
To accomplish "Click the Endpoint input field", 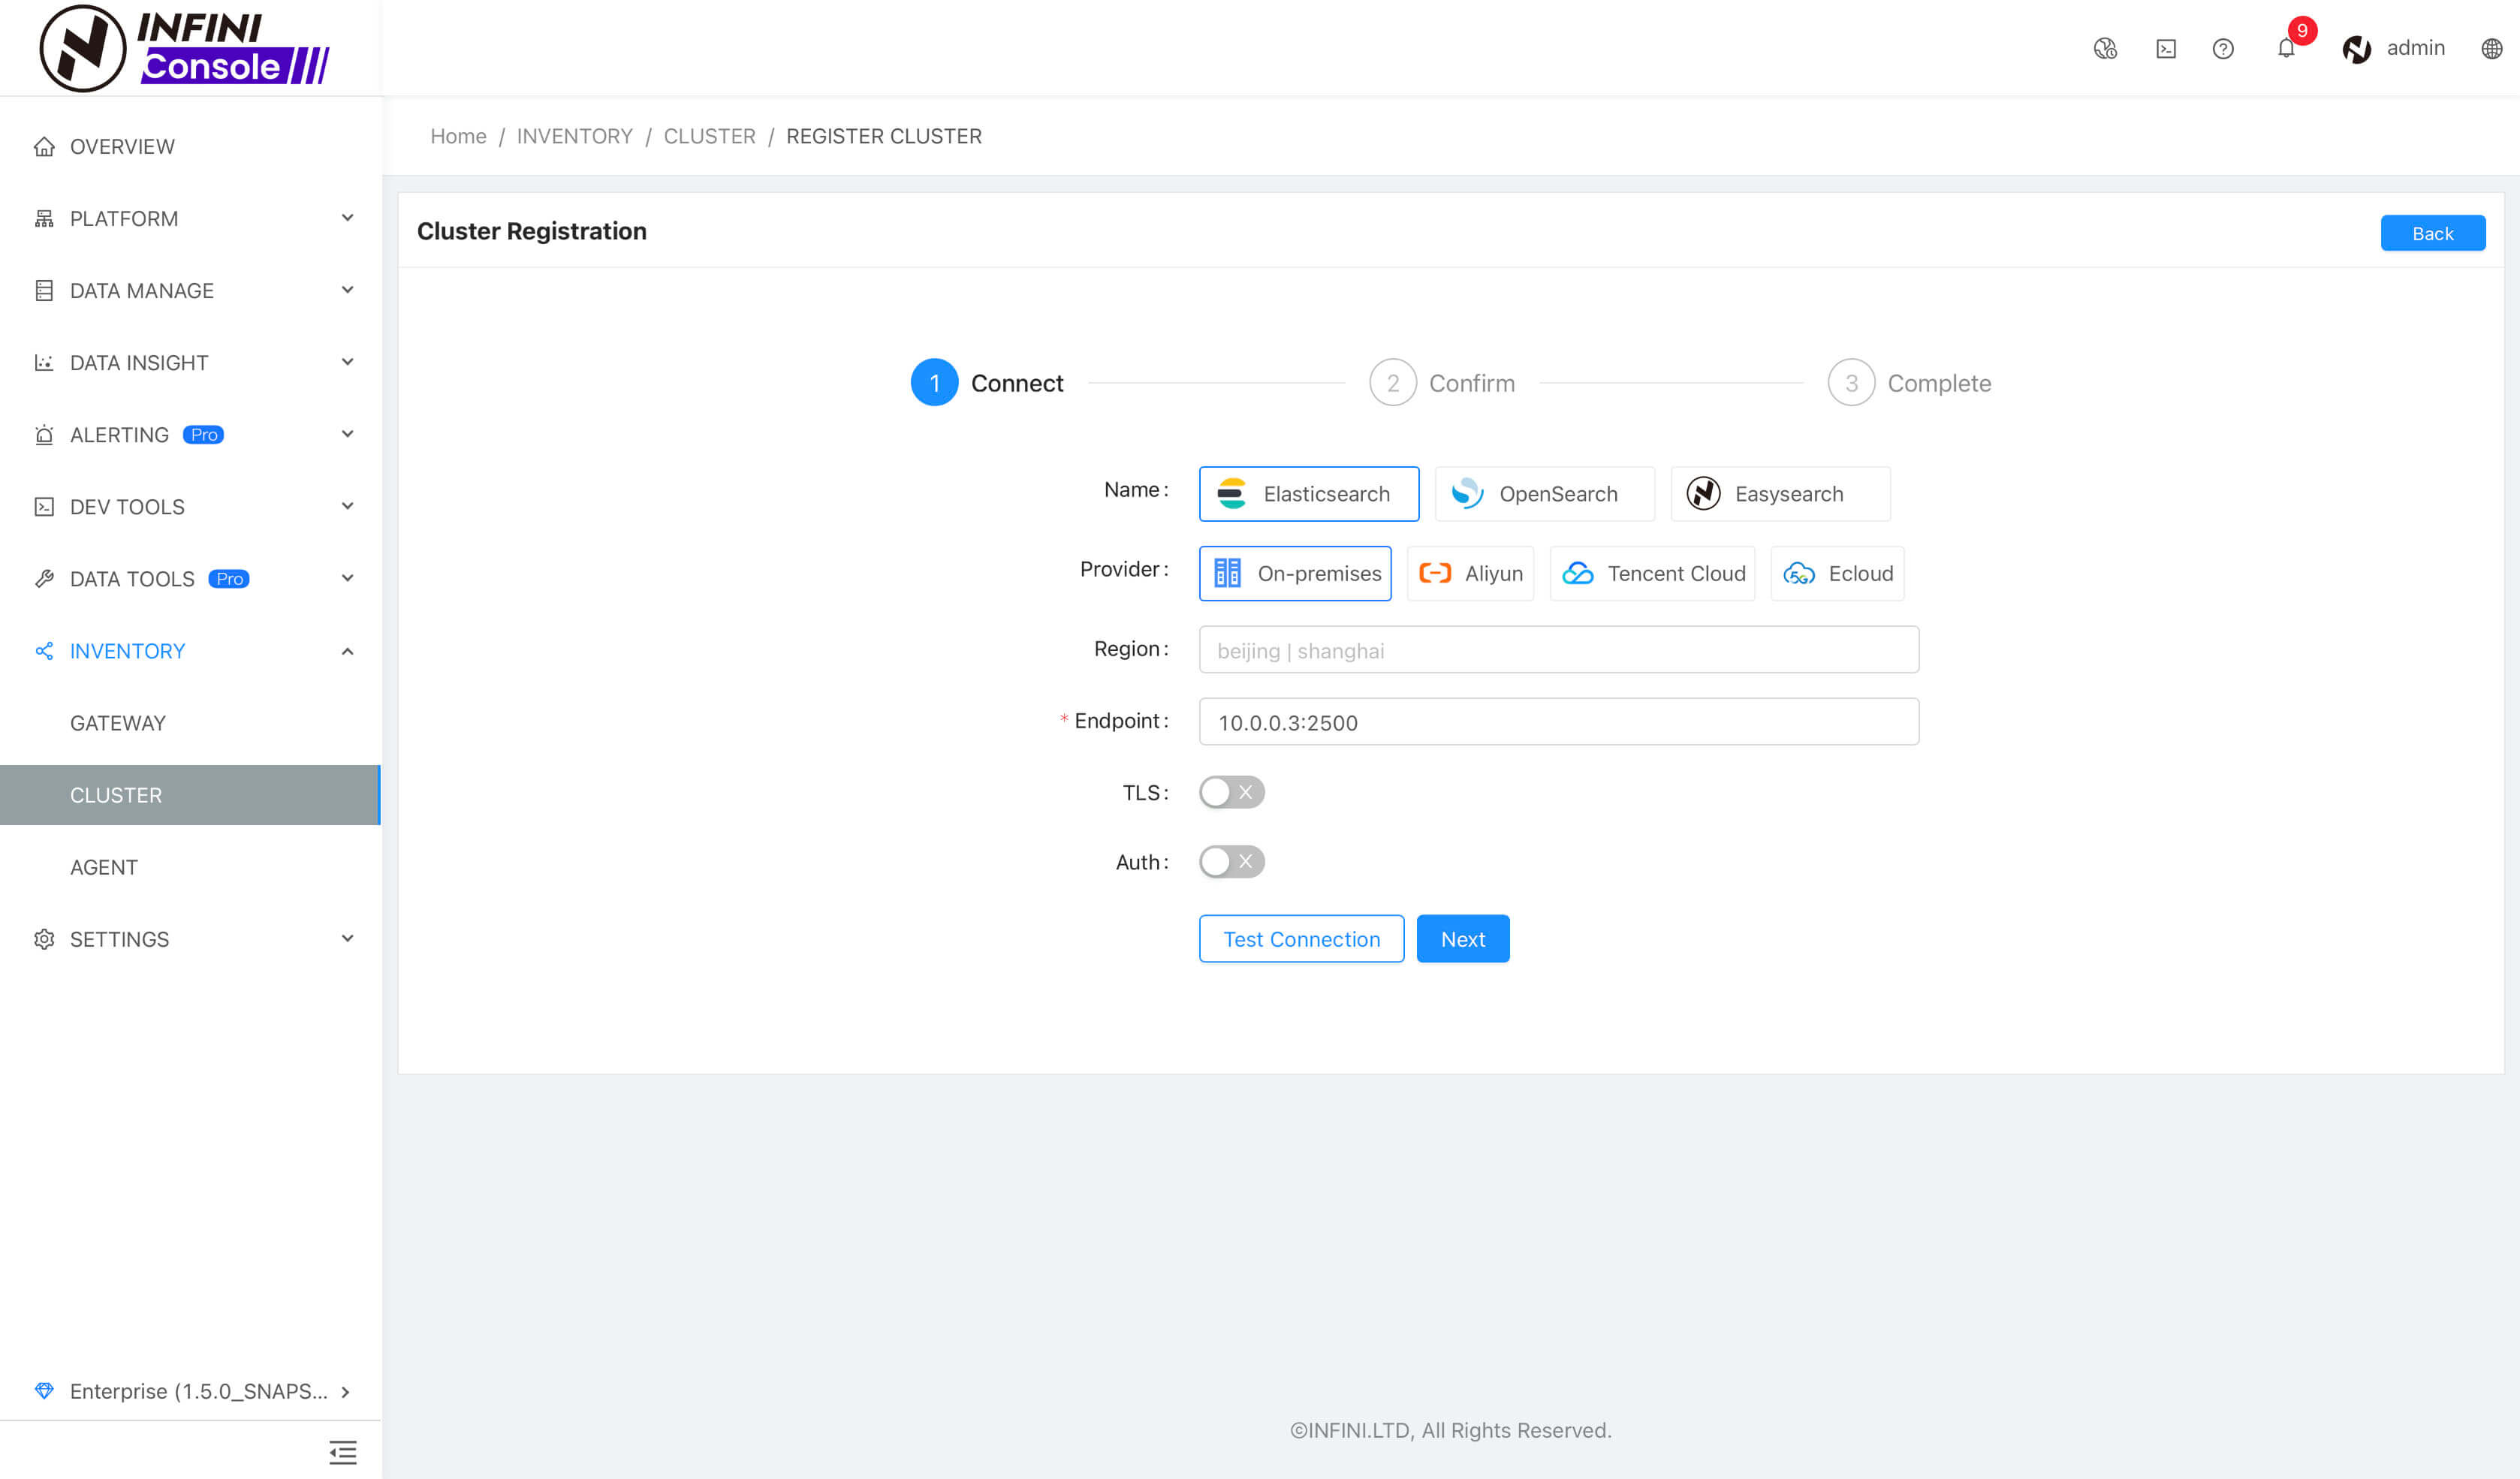I will (x=1559, y=722).
